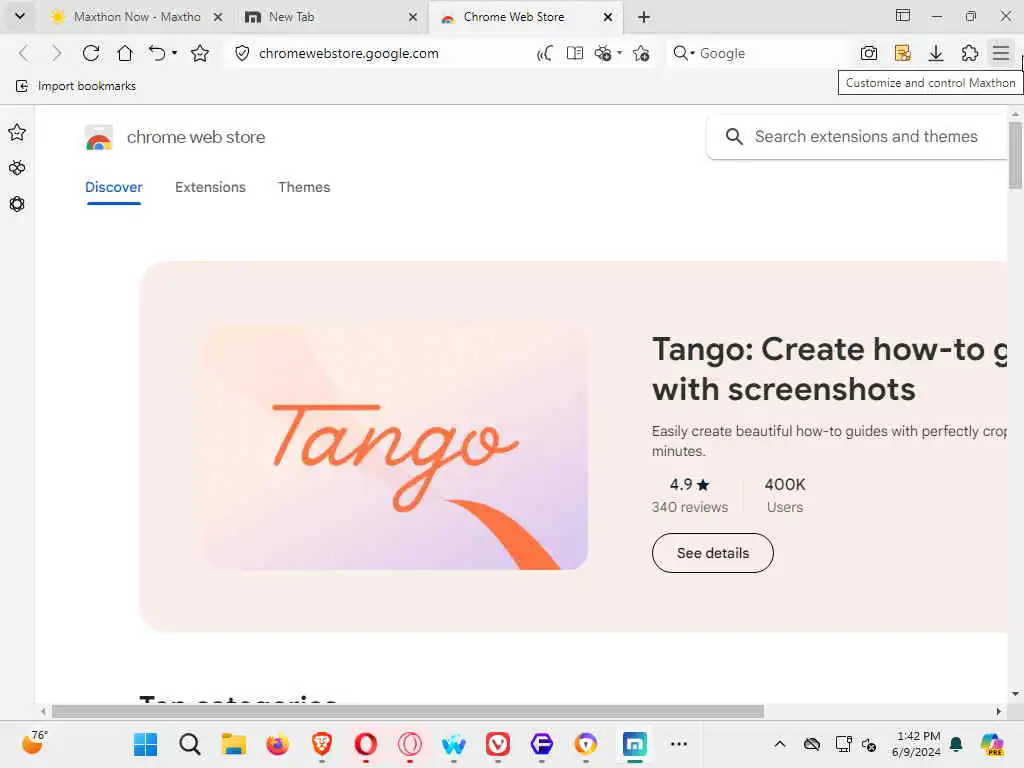Select the Discover tab

click(114, 187)
